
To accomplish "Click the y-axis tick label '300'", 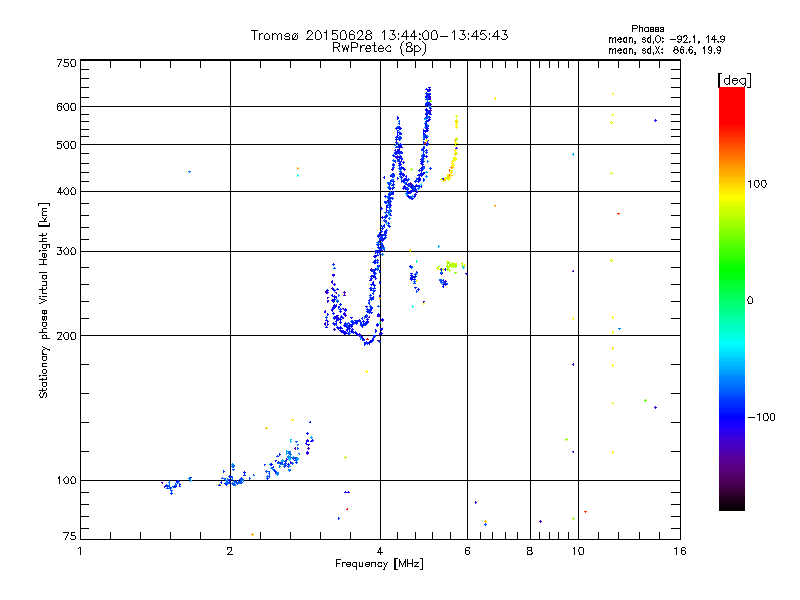I will click(66, 252).
